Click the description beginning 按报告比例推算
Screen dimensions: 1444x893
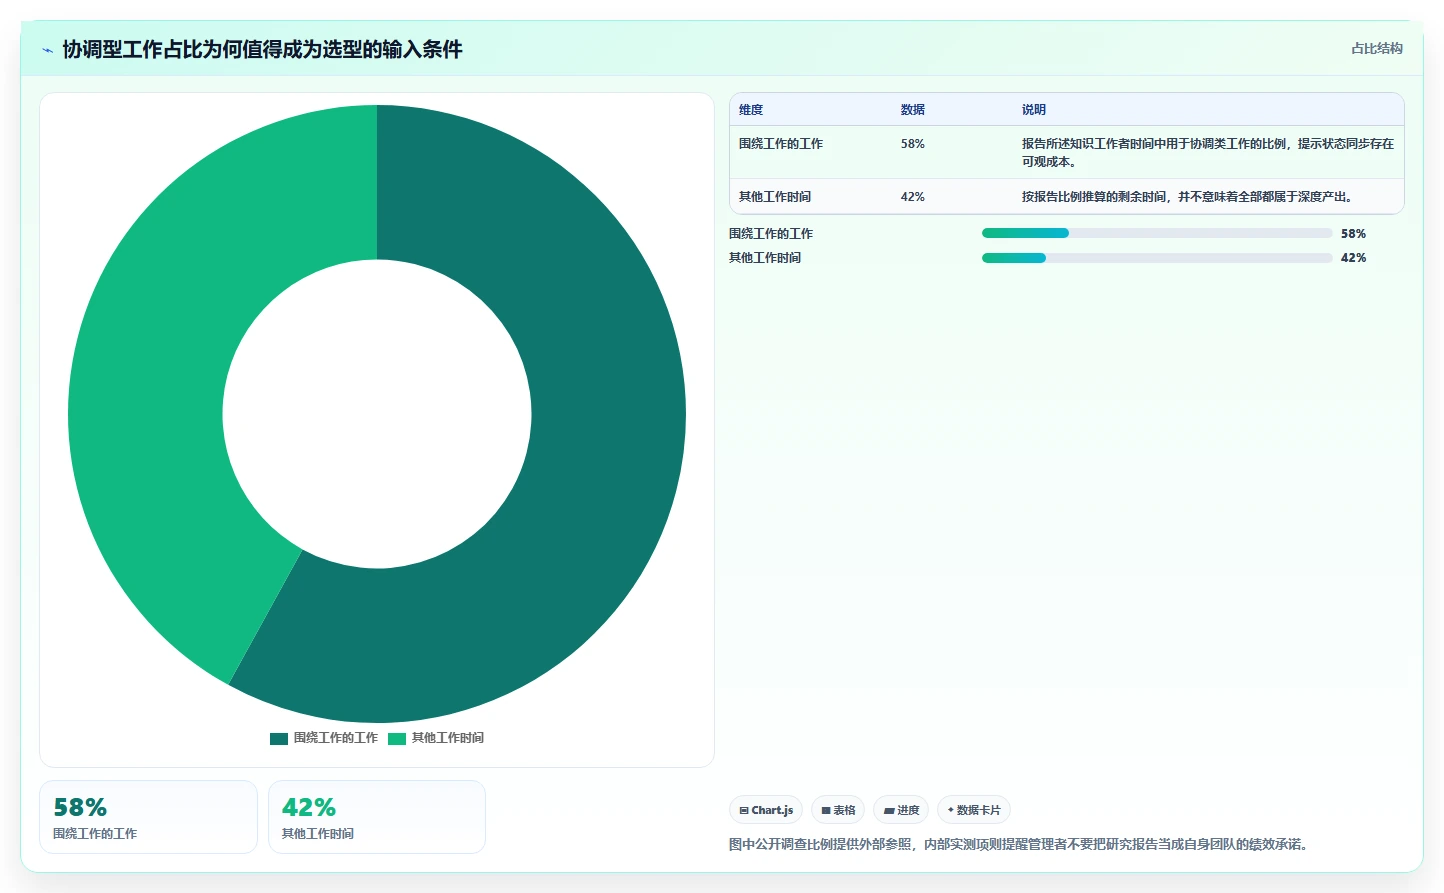pyautogui.click(x=1189, y=197)
